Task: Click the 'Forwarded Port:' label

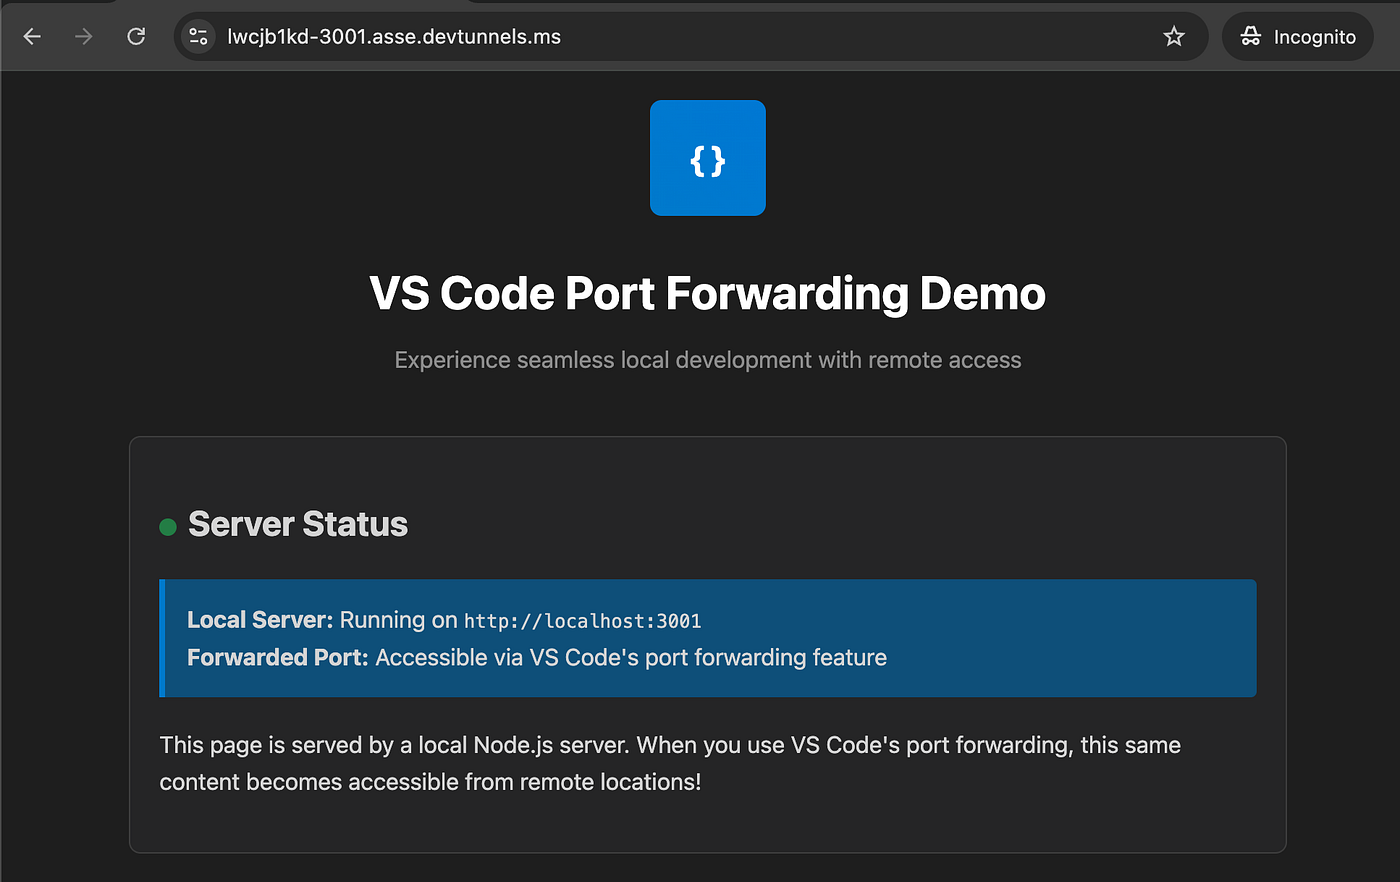Action: (278, 657)
